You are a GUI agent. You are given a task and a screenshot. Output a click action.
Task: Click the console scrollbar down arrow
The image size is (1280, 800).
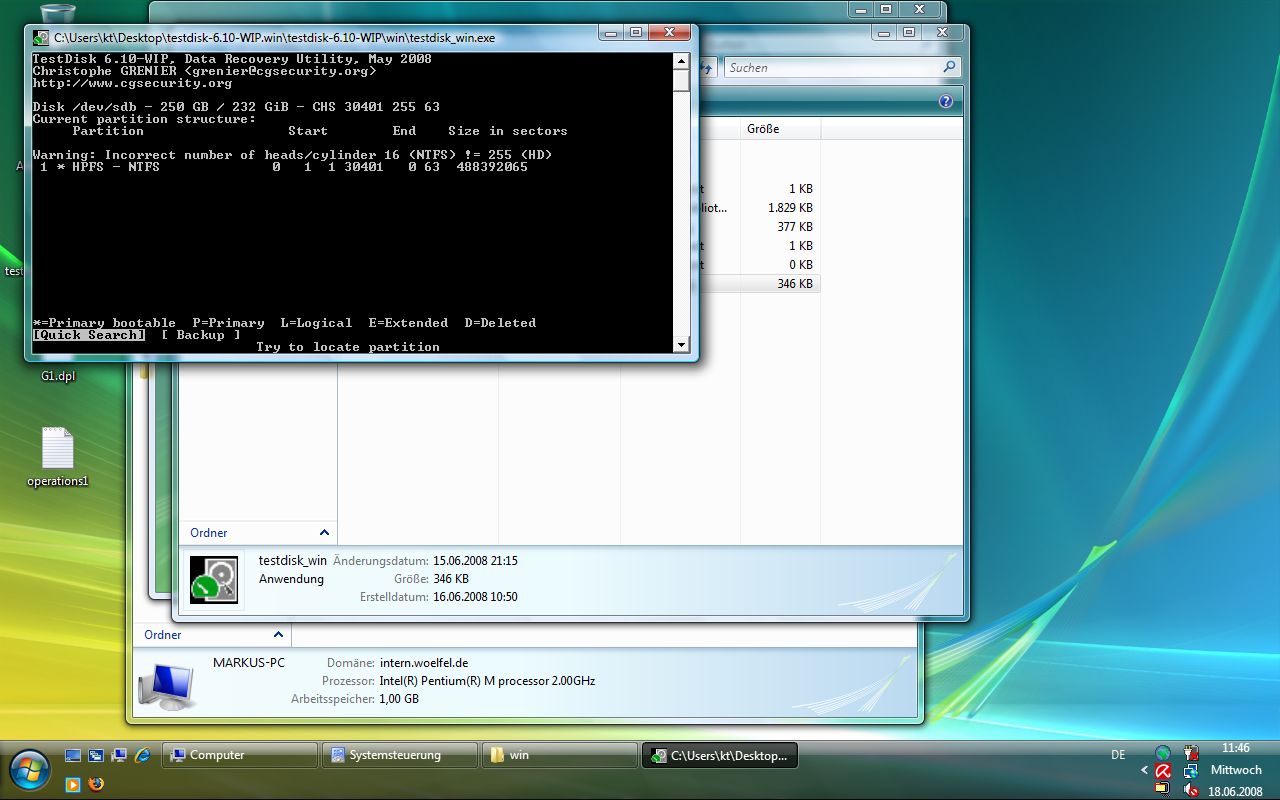[x=681, y=345]
